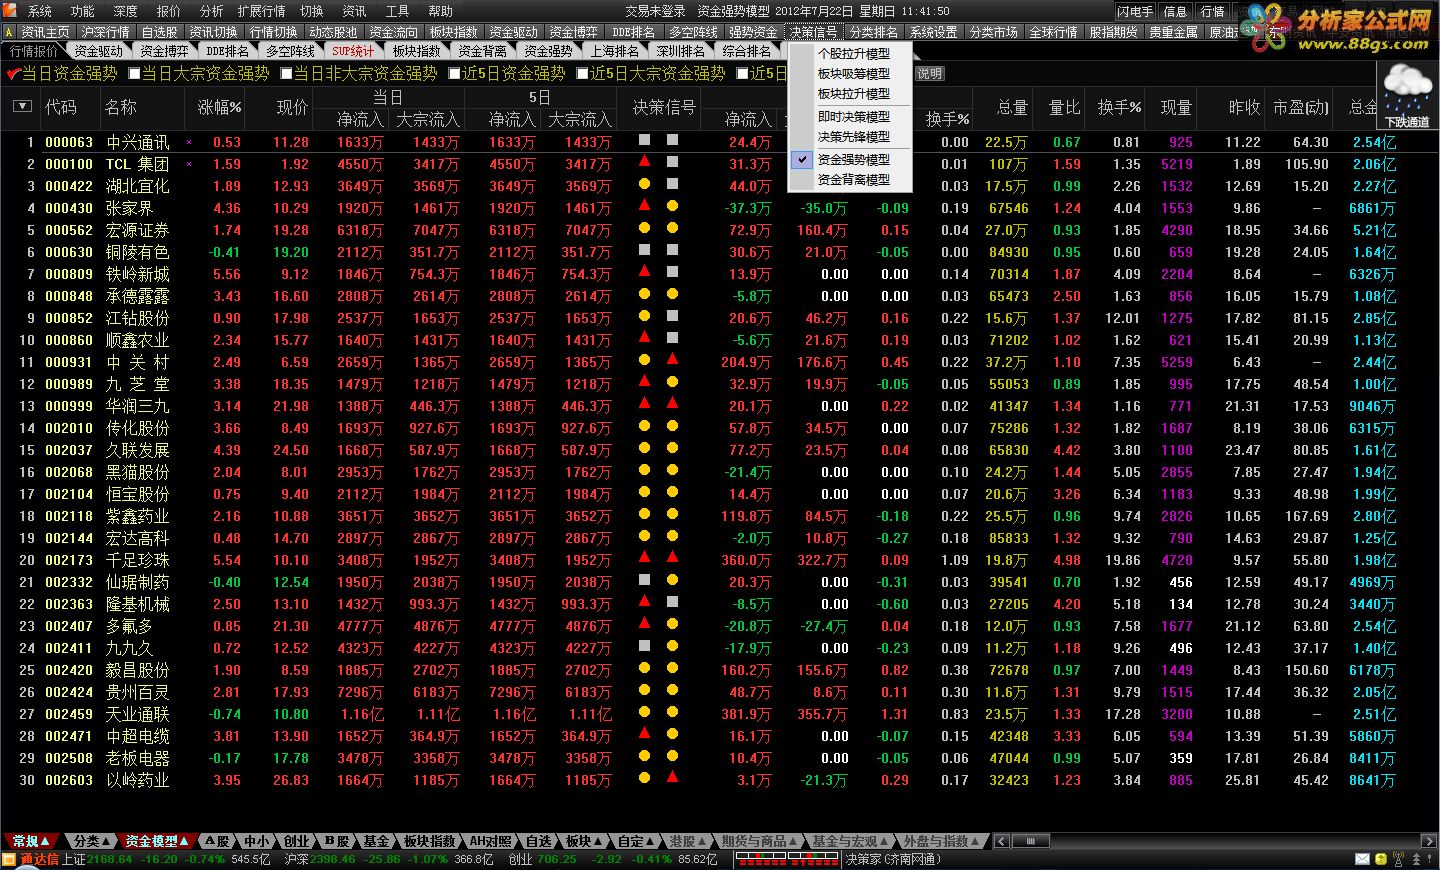1440x870 pixels.
Task: Toggle the 当日资金强势 checked option
Action: (62, 74)
